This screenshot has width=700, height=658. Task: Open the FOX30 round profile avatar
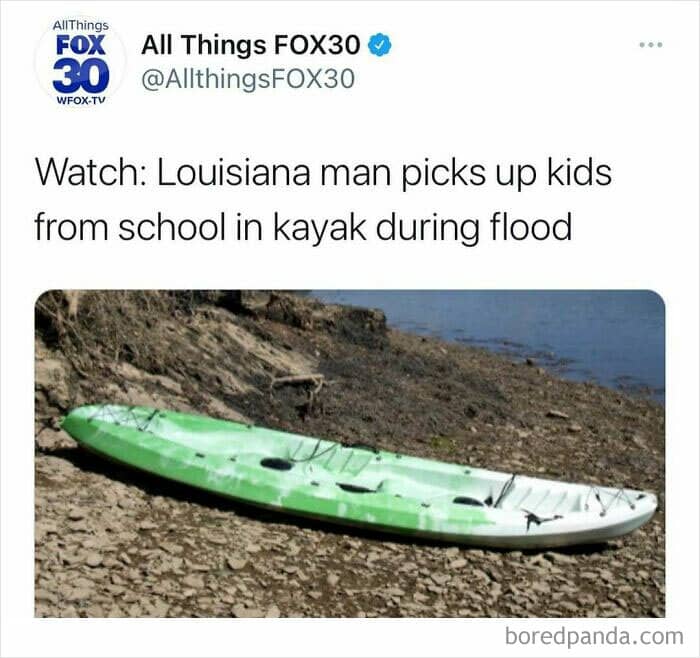pos(81,62)
